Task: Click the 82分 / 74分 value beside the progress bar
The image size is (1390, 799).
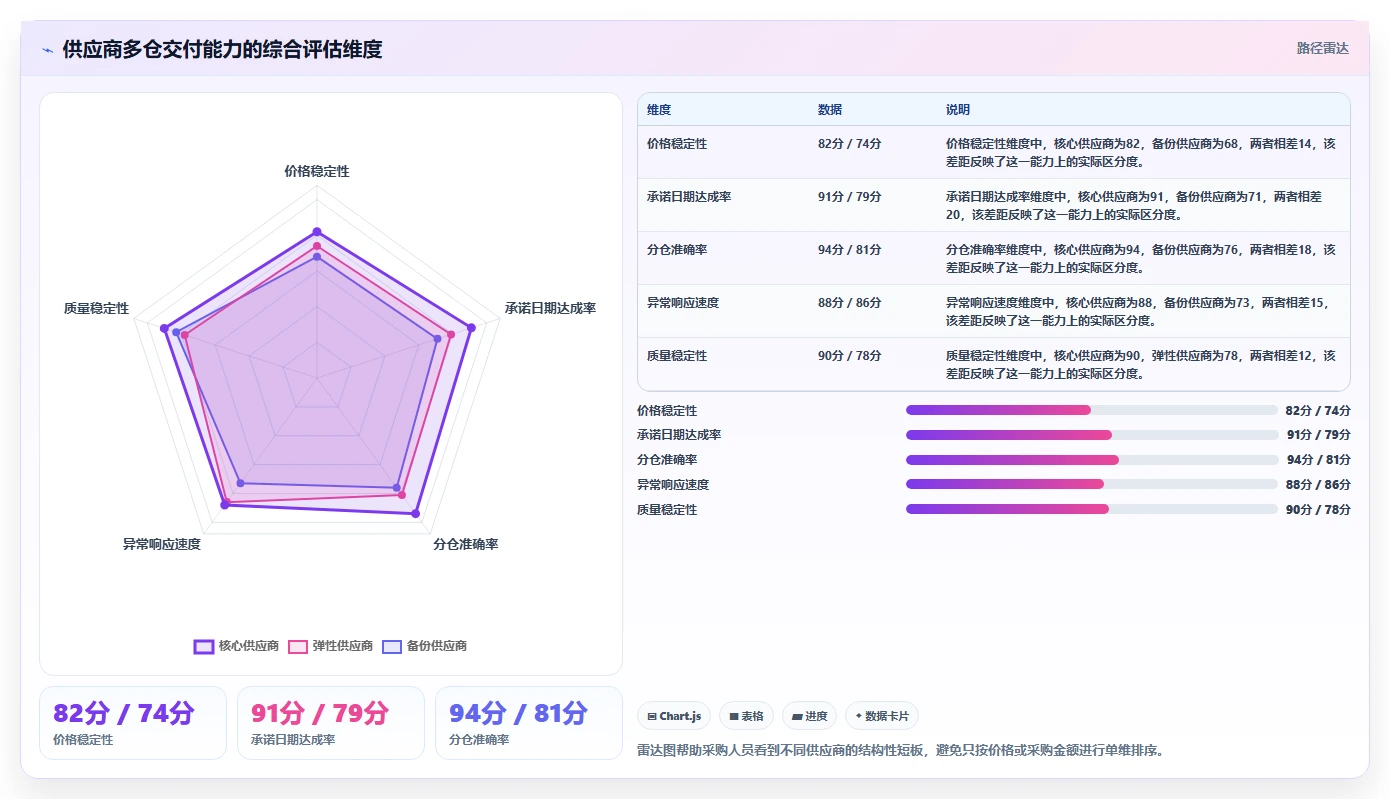Action: (x=1318, y=411)
